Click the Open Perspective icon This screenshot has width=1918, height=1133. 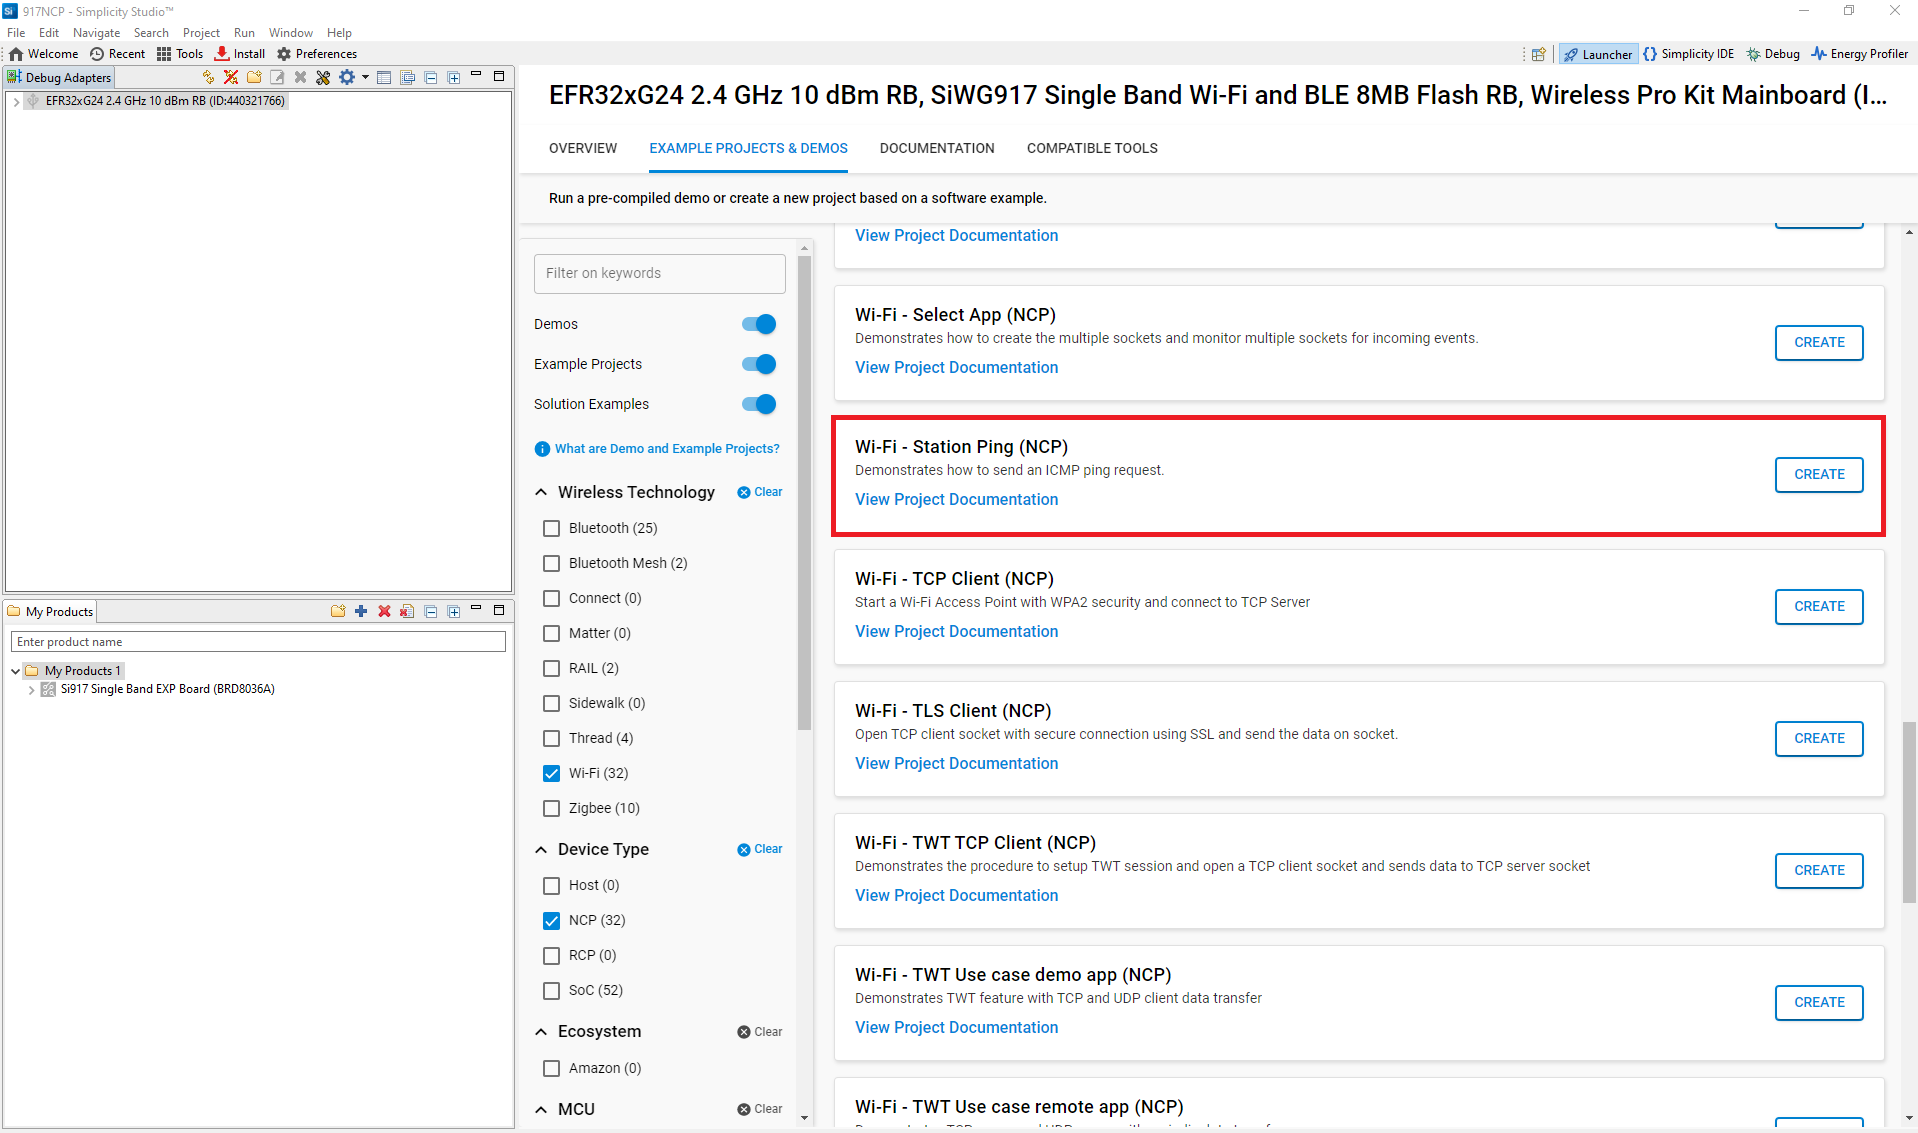coord(1539,54)
